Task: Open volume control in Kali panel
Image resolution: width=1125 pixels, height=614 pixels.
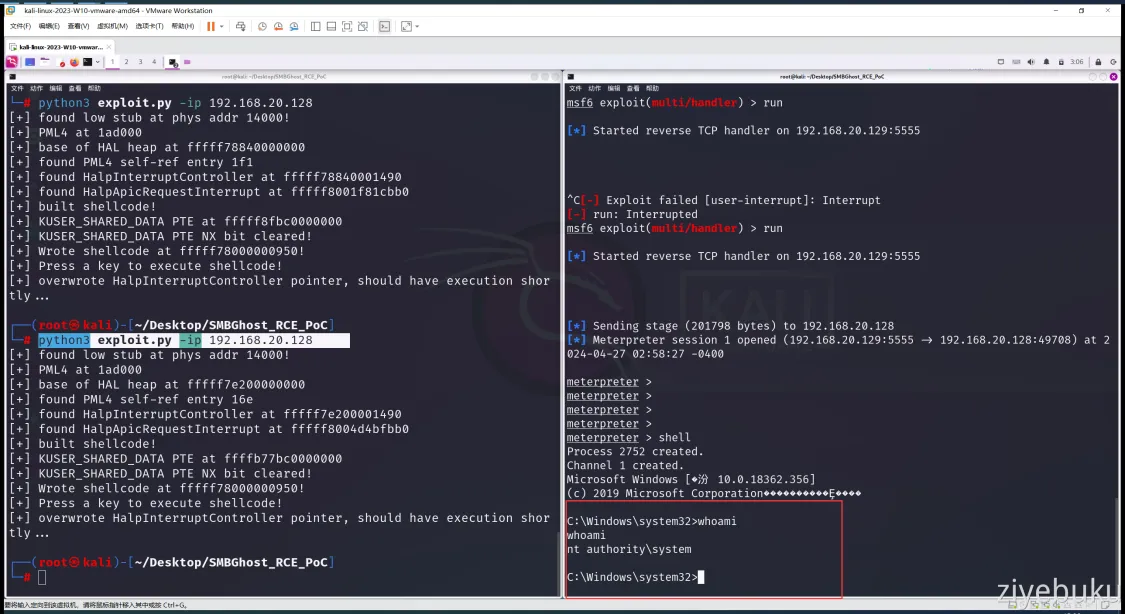Action: click(x=1031, y=62)
